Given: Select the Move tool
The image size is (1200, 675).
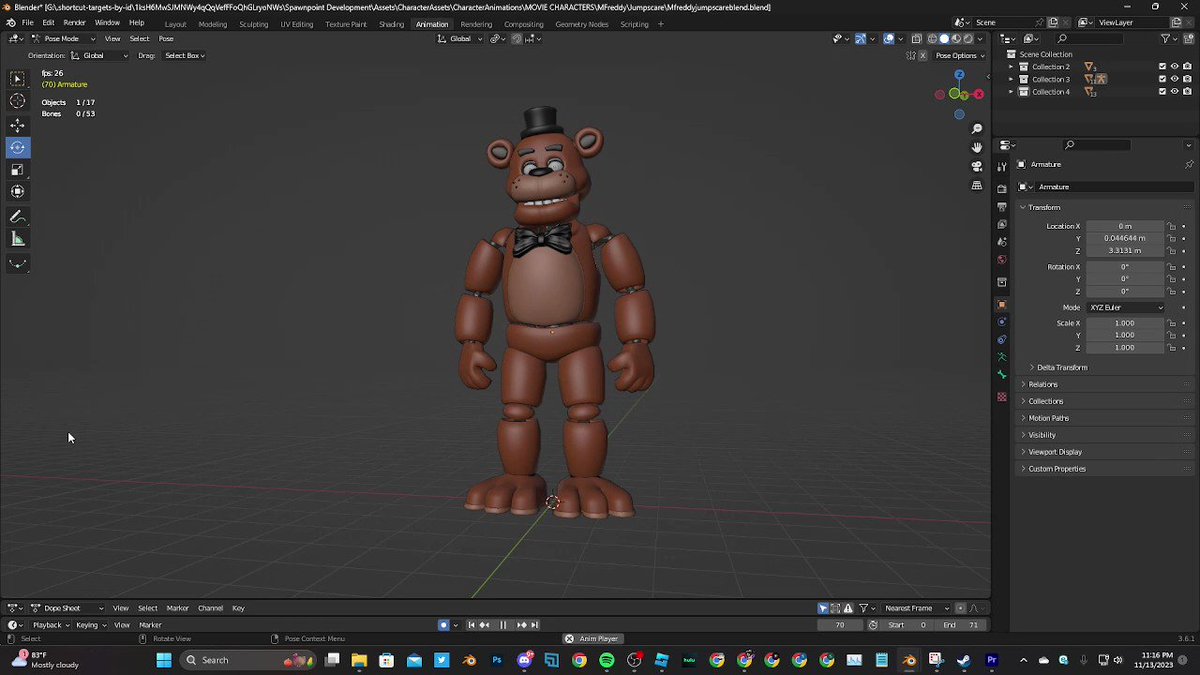Looking at the screenshot, I should pyautogui.click(x=18, y=126).
